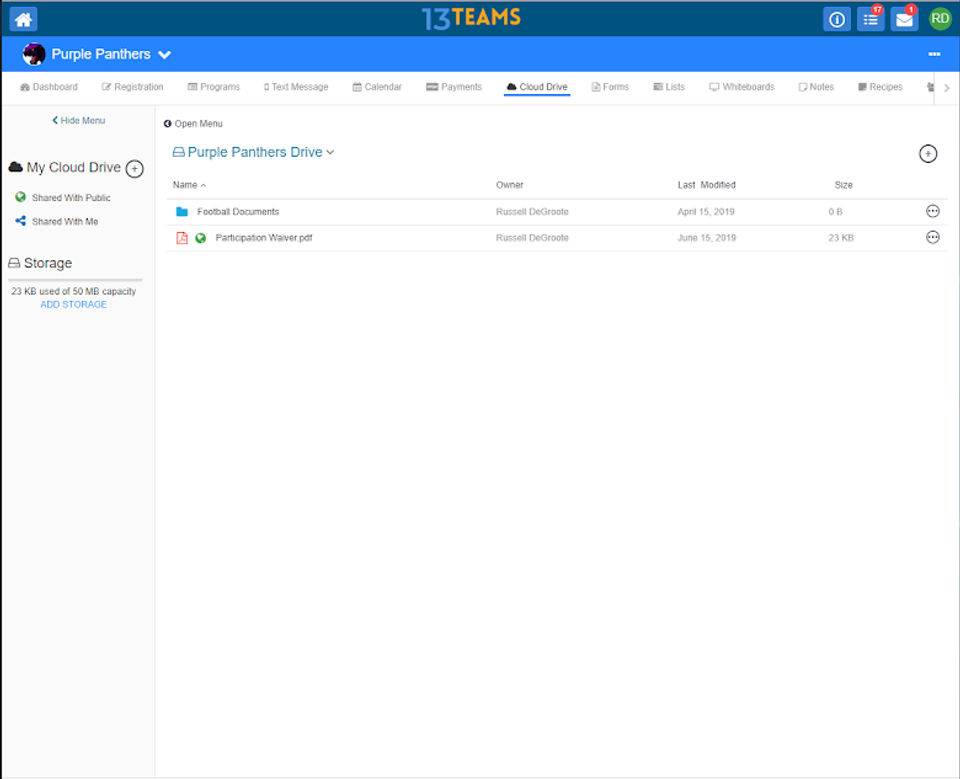Click the storage usage progress bar

(75, 280)
